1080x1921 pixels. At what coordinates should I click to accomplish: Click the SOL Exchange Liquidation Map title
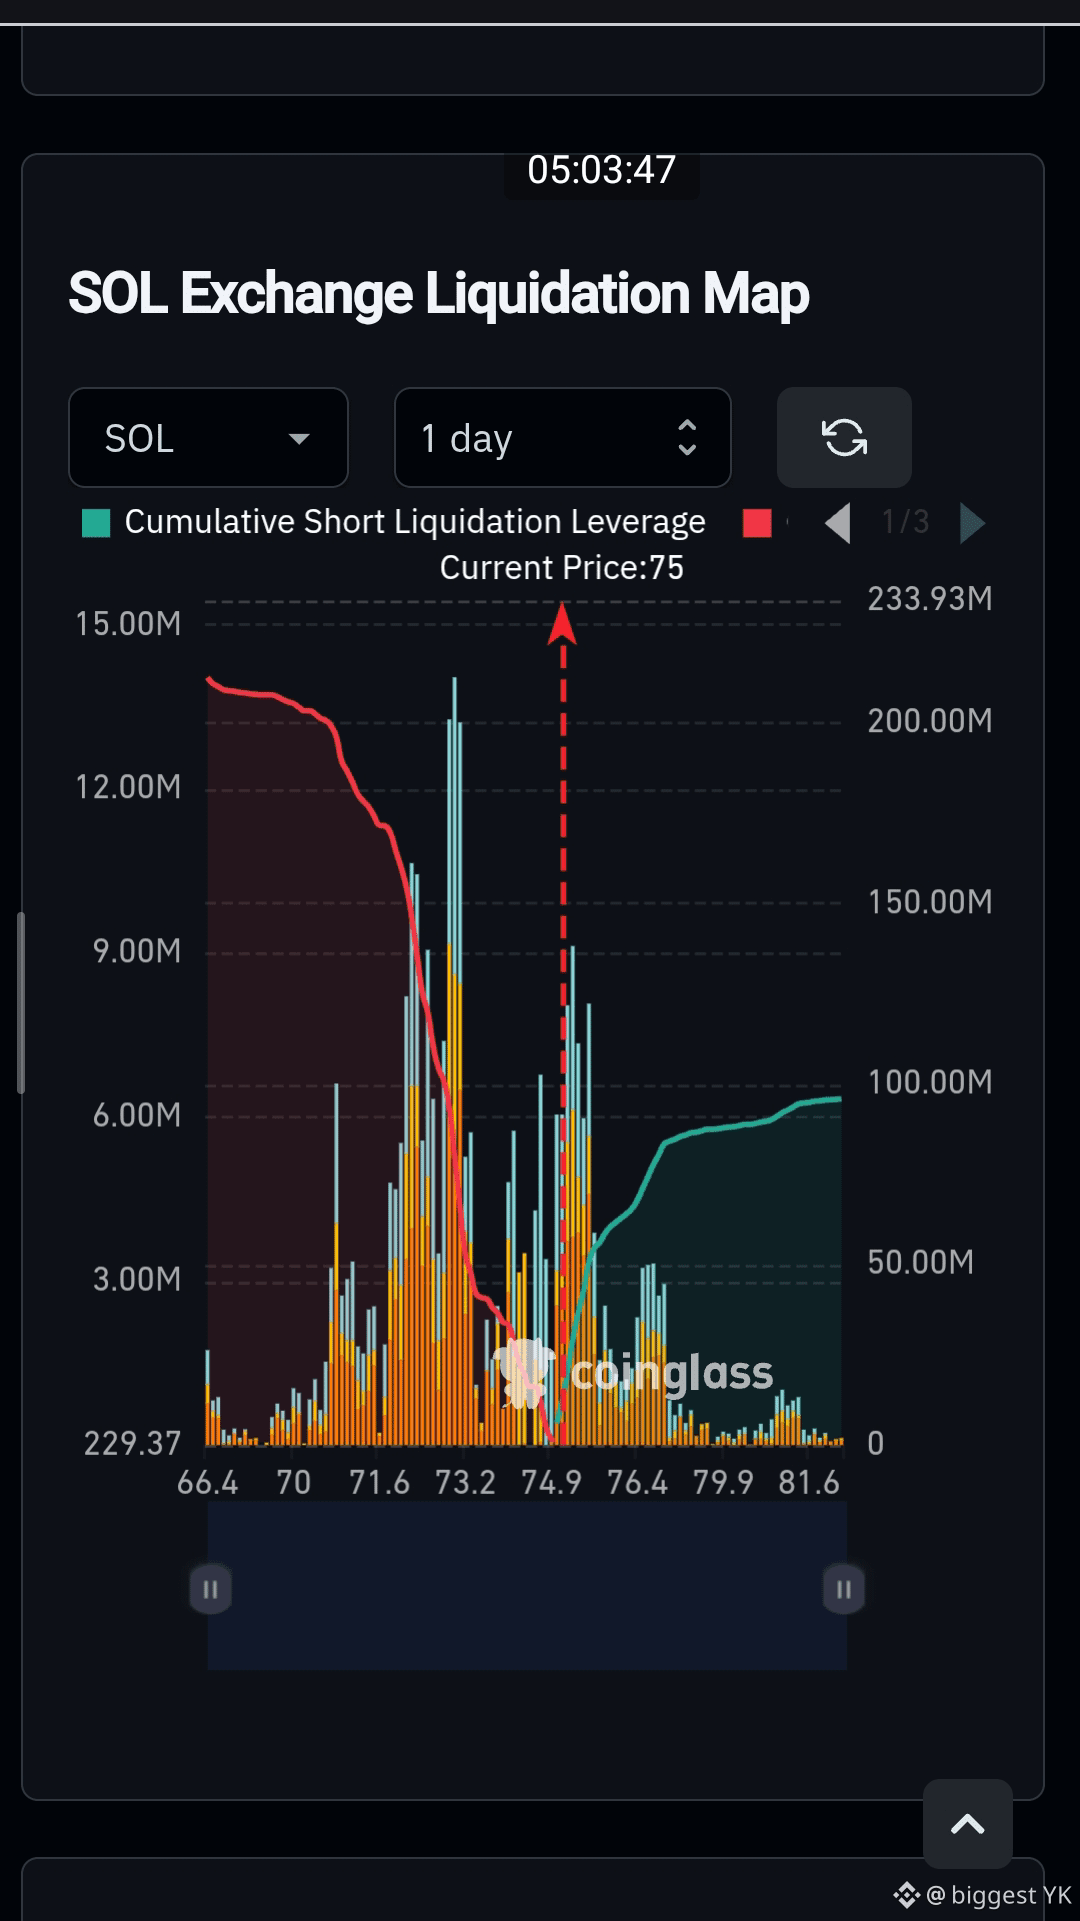tap(439, 294)
